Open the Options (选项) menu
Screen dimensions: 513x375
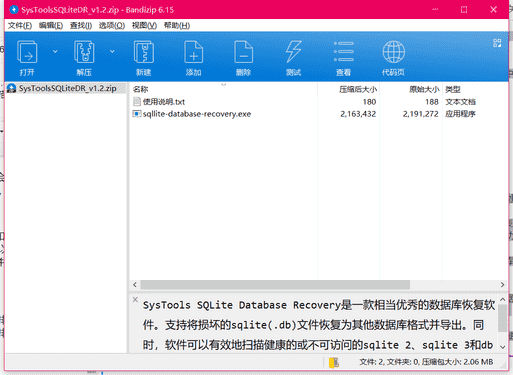click(x=112, y=26)
